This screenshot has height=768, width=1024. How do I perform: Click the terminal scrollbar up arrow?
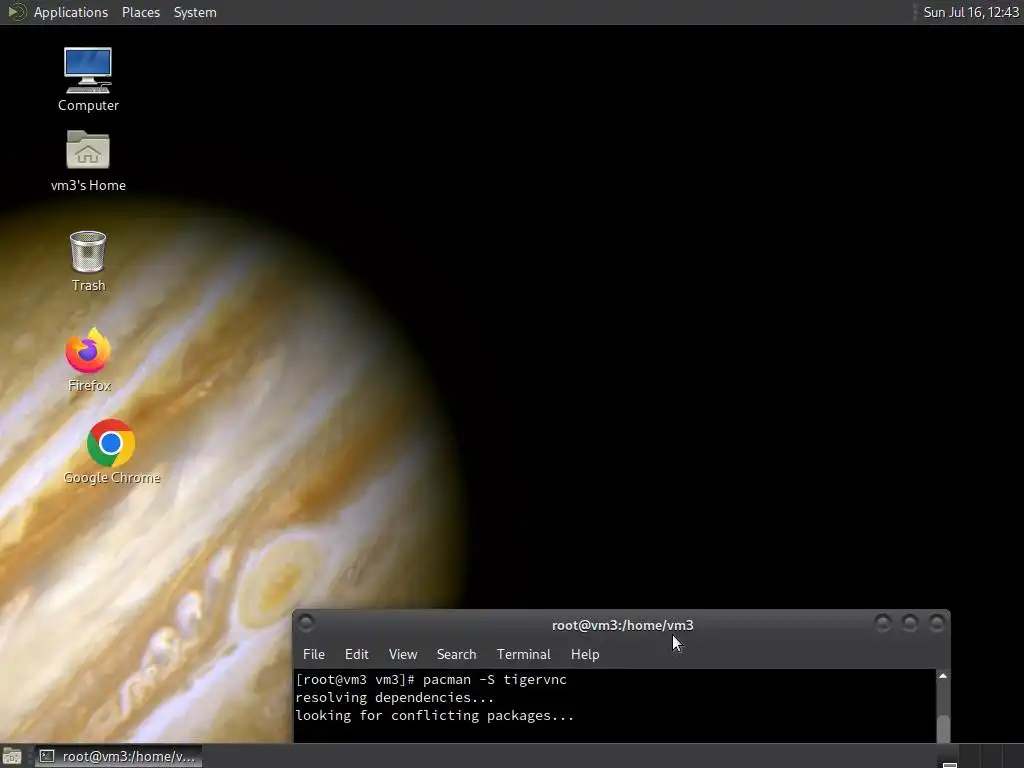pos(942,676)
